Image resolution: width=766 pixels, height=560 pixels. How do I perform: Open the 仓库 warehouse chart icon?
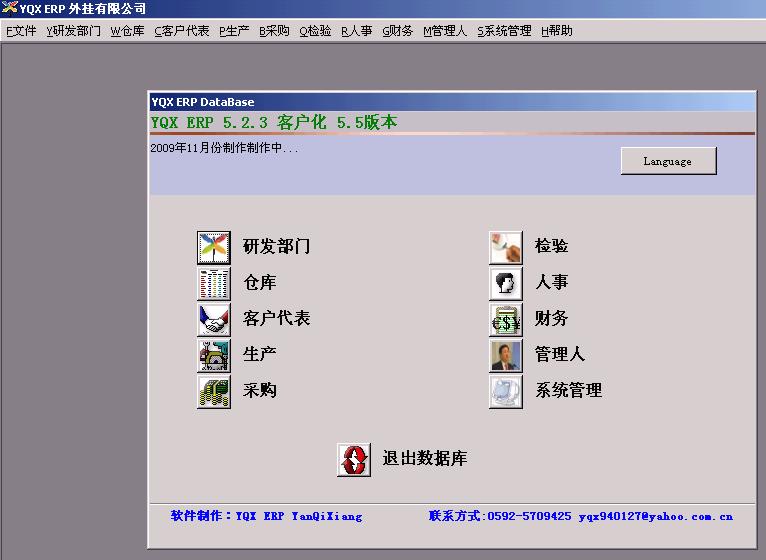click(x=213, y=283)
